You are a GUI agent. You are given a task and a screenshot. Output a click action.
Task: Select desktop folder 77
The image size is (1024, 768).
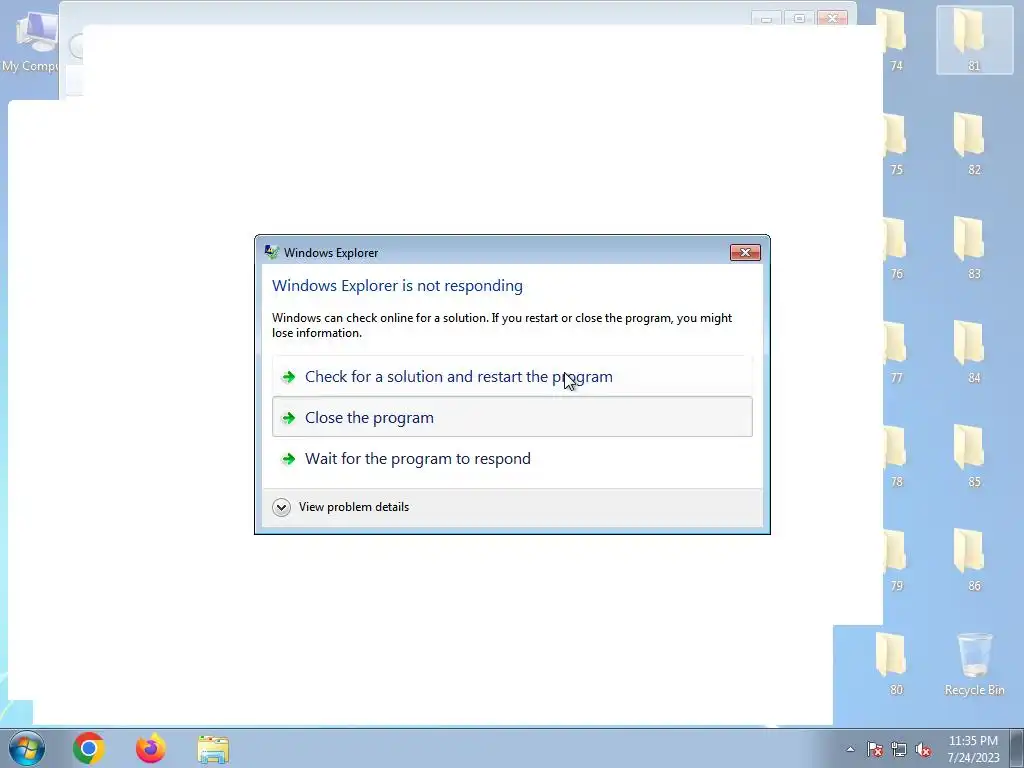pyautogui.click(x=895, y=351)
